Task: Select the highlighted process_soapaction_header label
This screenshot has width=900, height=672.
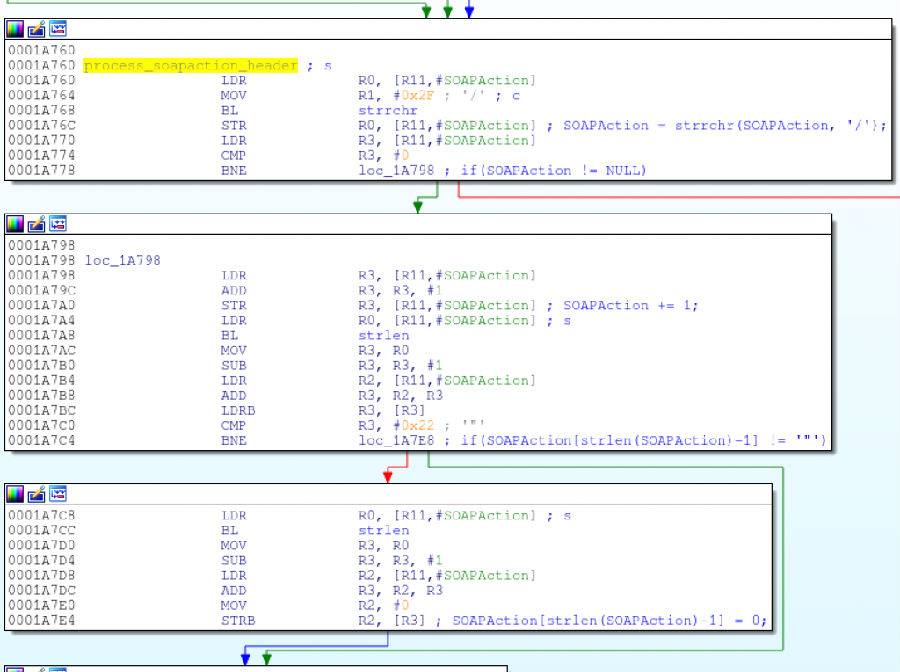Action: 191,65
